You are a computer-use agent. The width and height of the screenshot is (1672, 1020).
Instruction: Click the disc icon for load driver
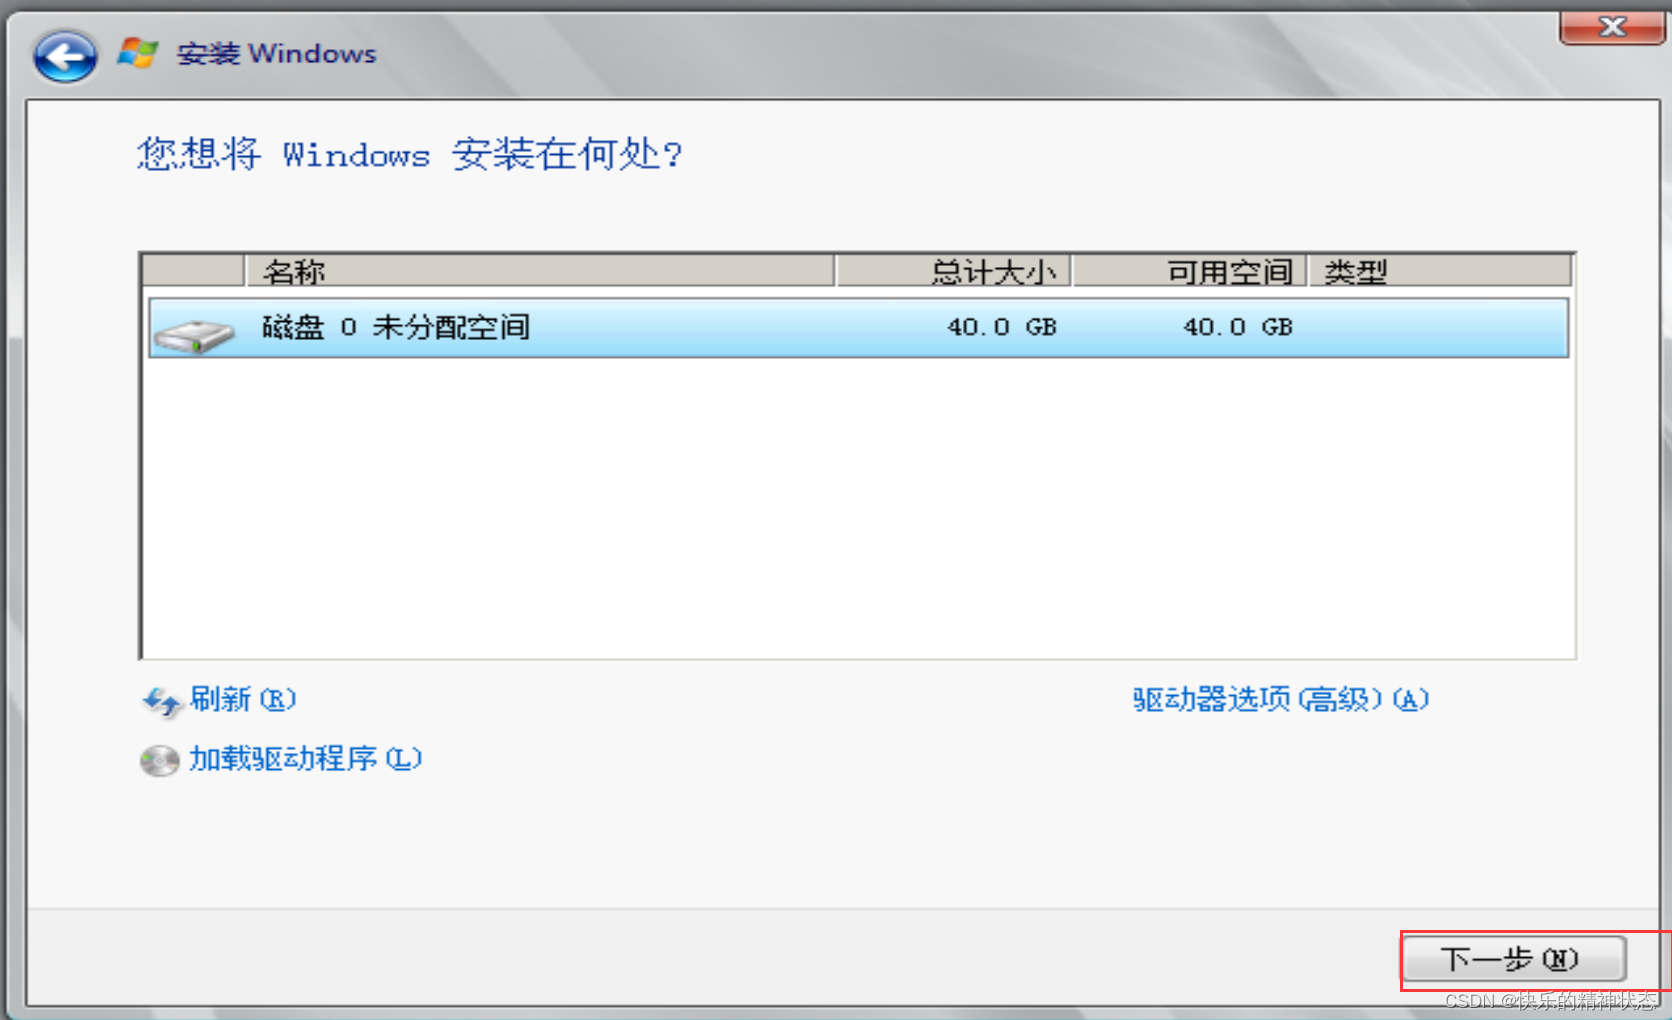click(x=159, y=761)
